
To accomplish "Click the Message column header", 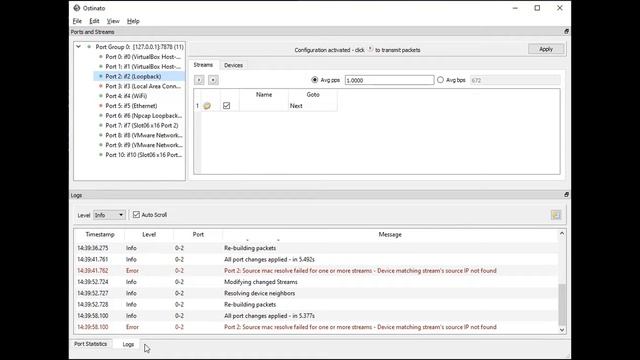I will point(390,235).
